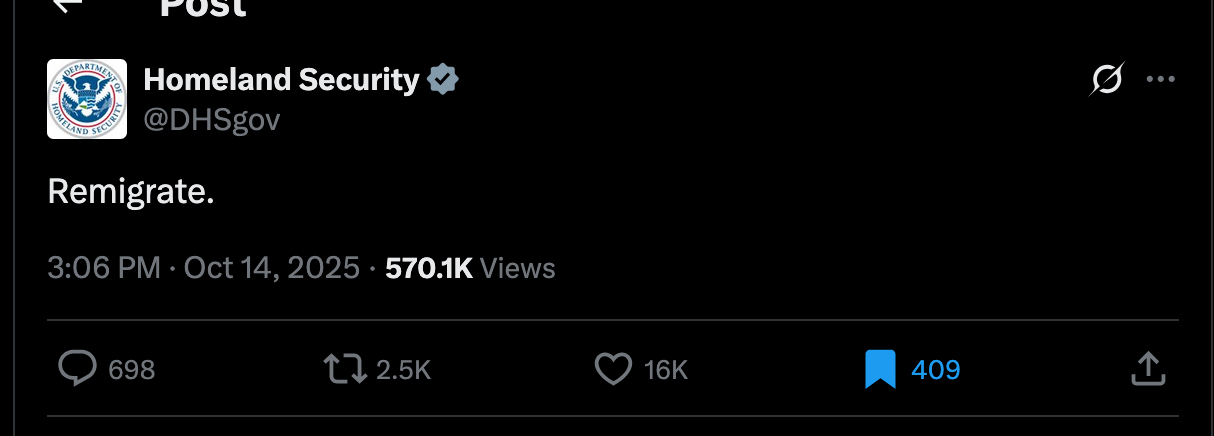Image resolution: width=1214 pixels, height=436 pixels.
Task: Click the "Remigrate." post text
Action: click(131, 191)
